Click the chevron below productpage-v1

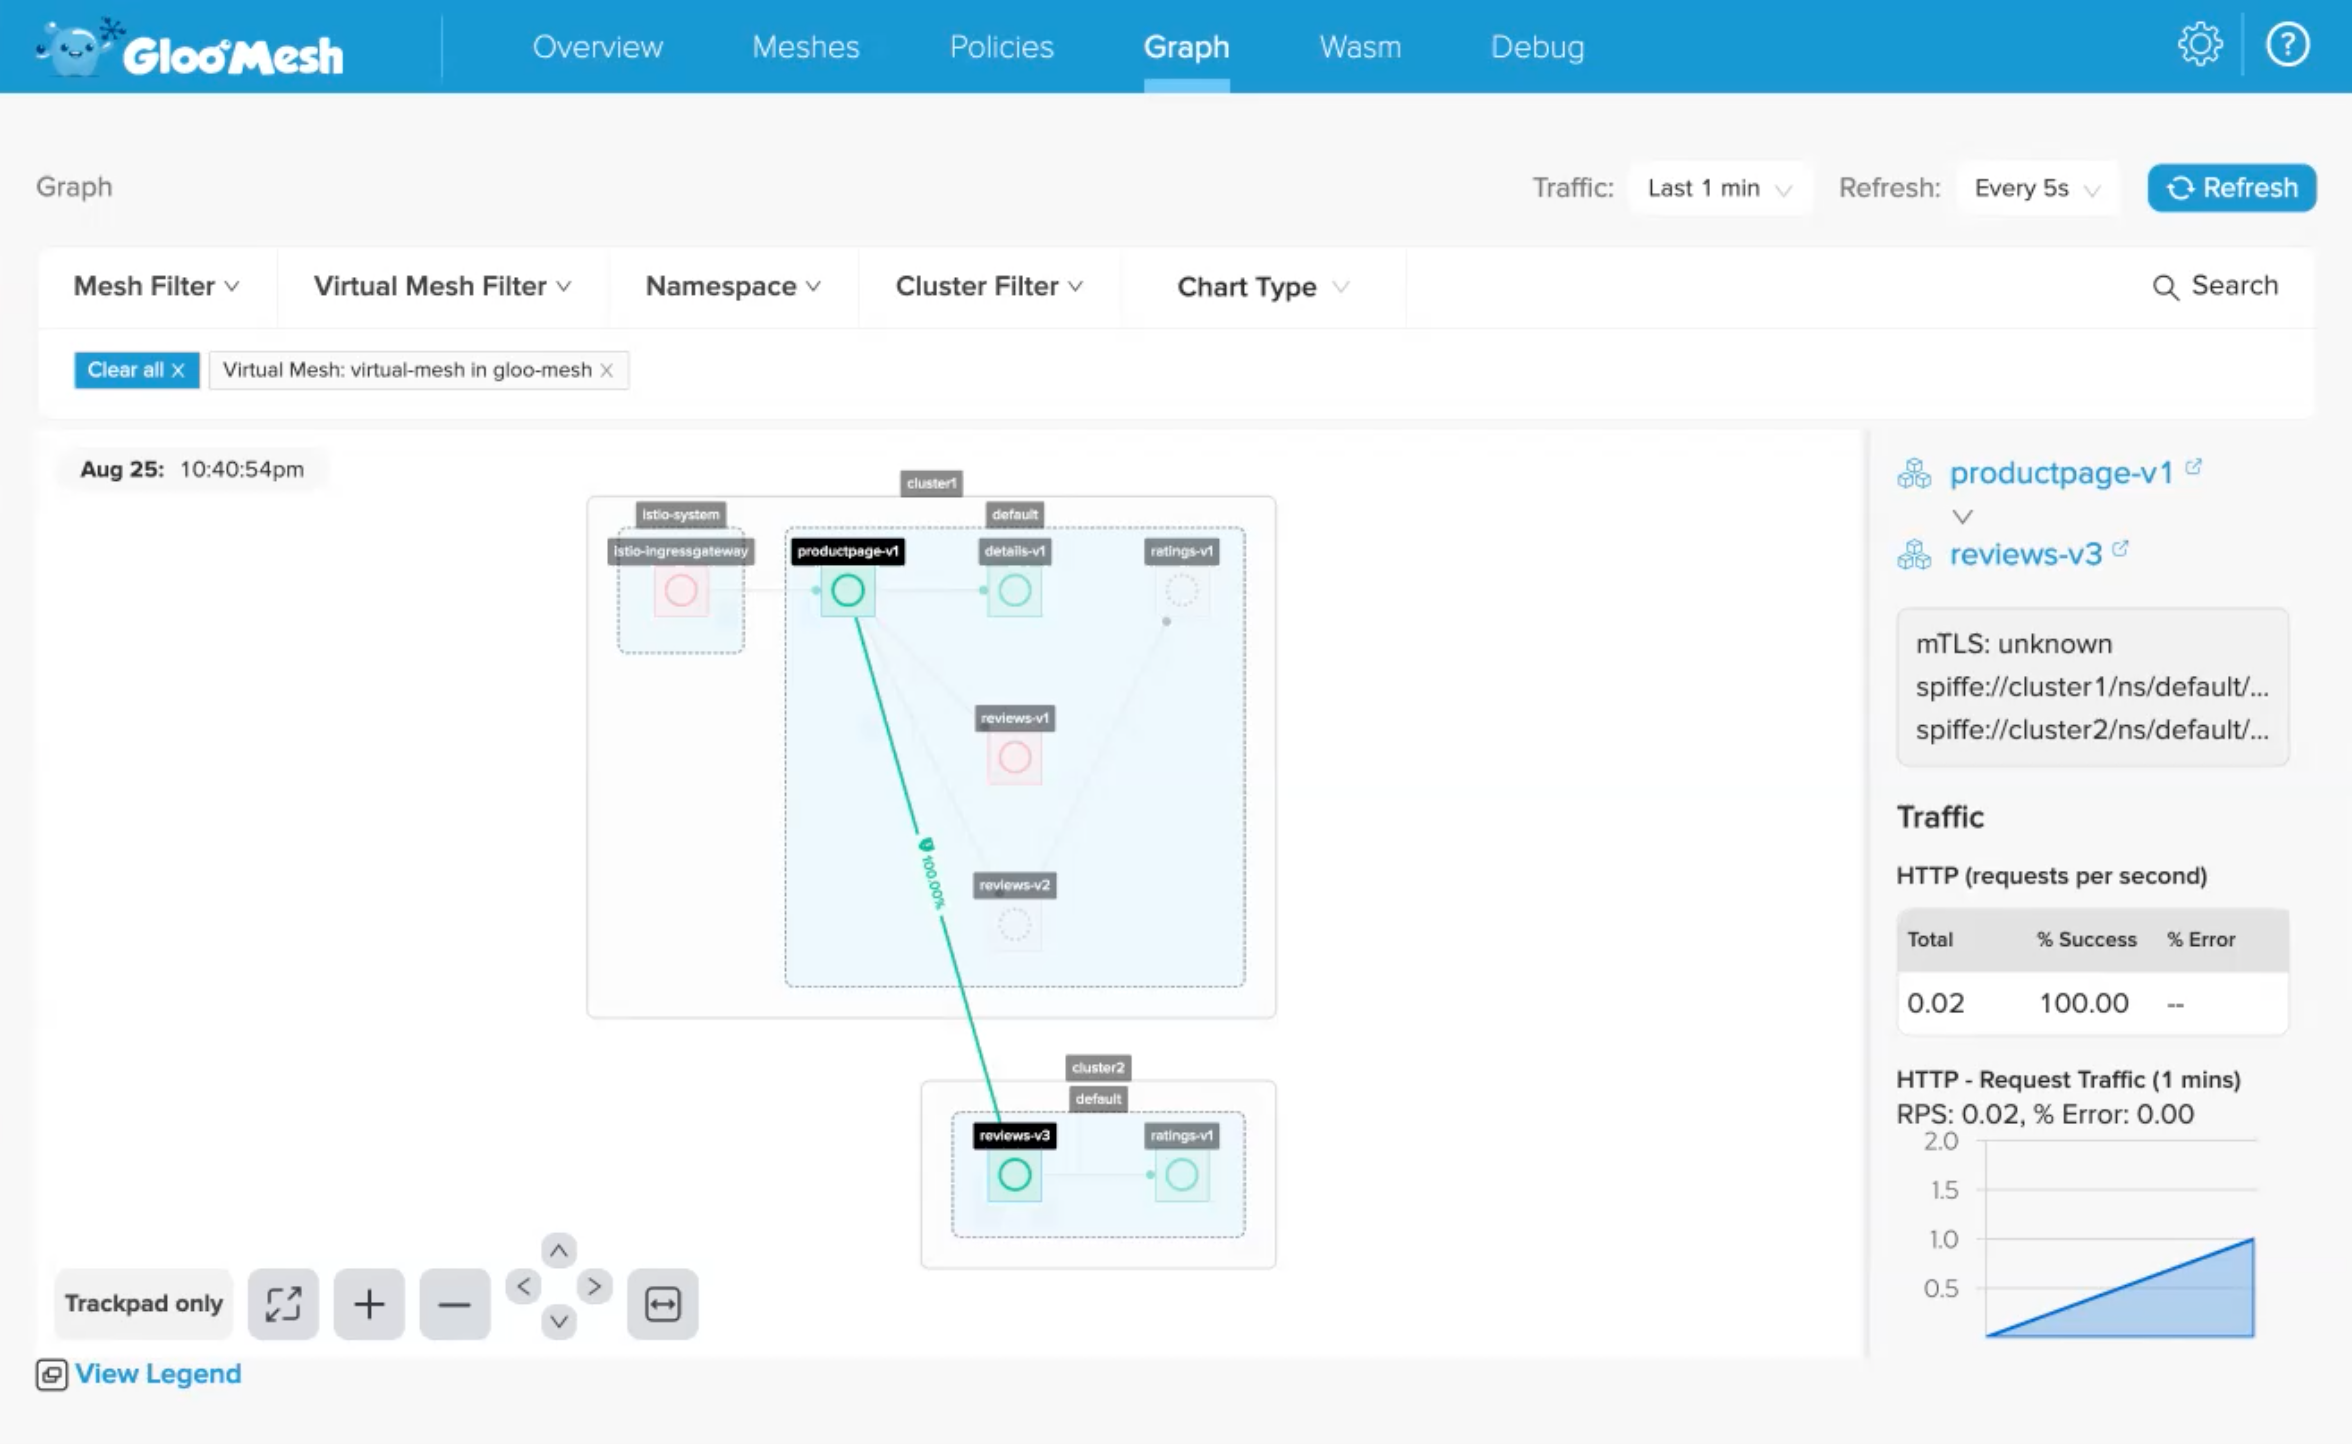tap(1962, 516)
